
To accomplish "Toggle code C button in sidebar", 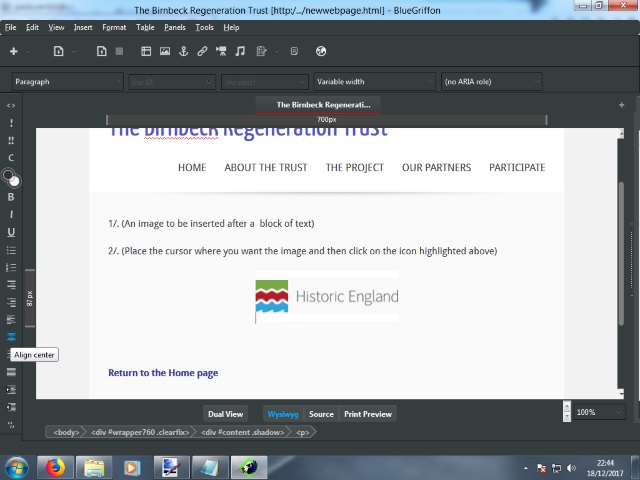I will [11, 158].
